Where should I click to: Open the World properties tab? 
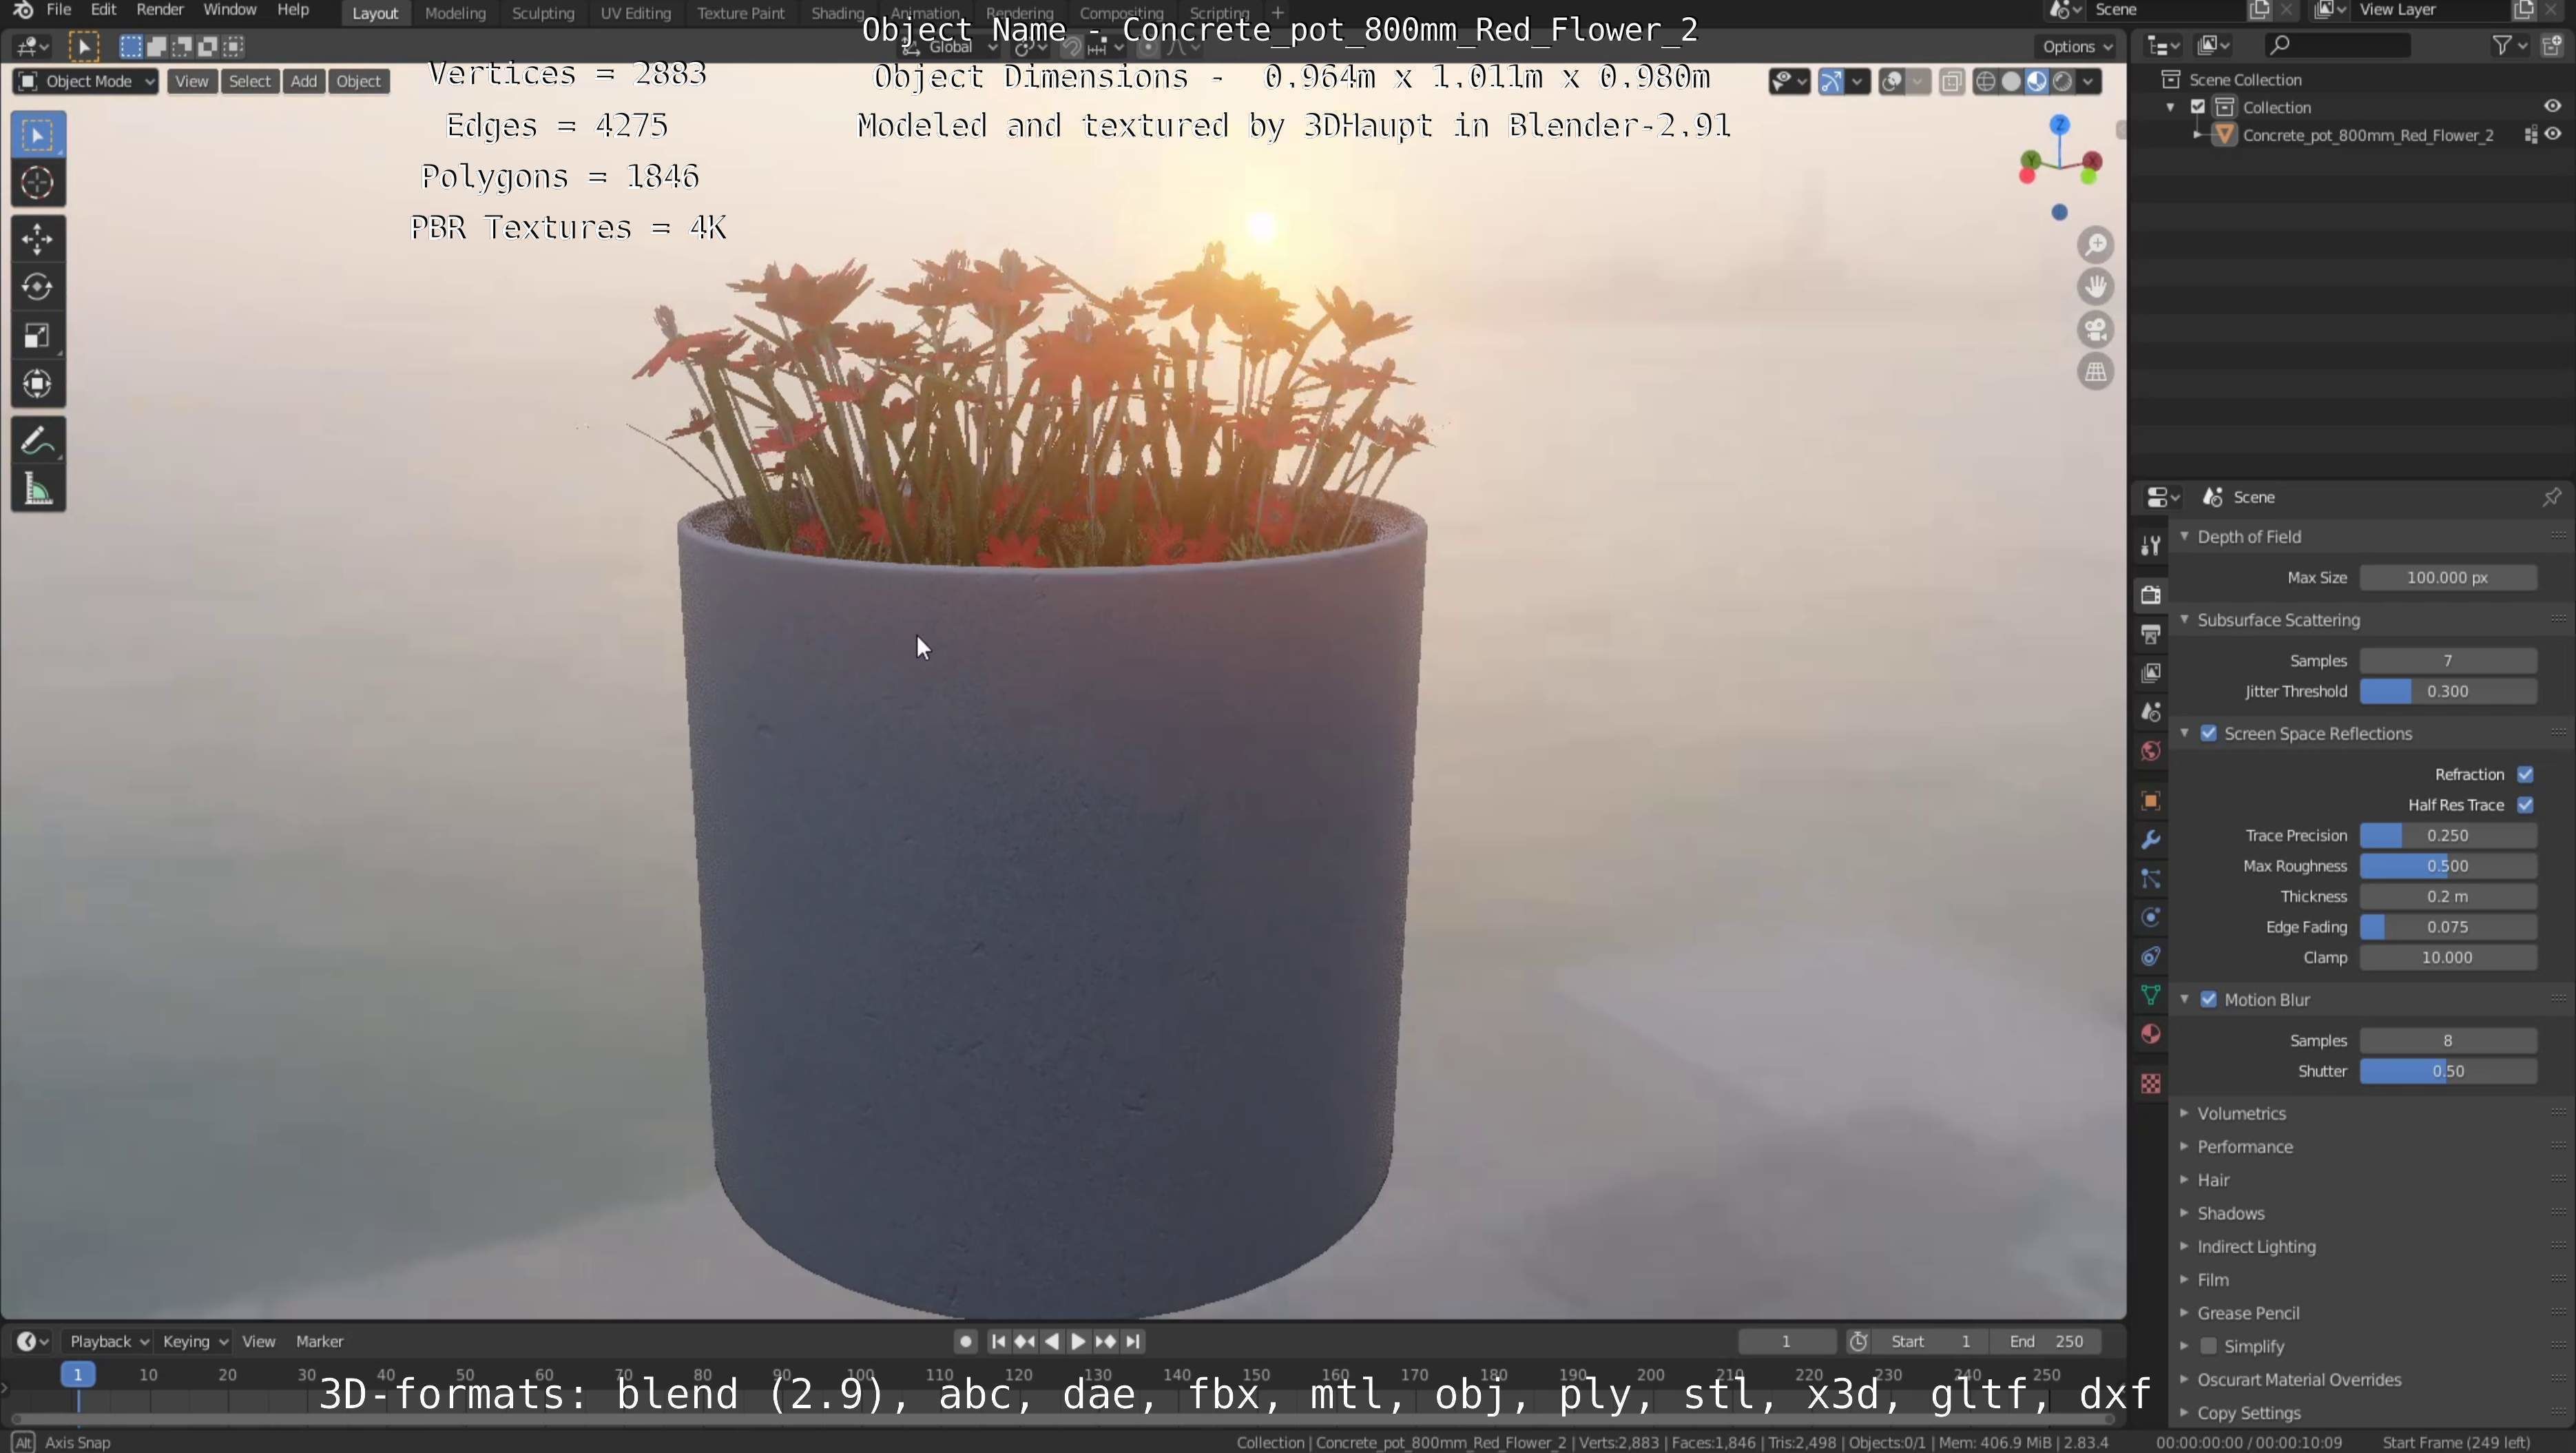pos(2150,751)
